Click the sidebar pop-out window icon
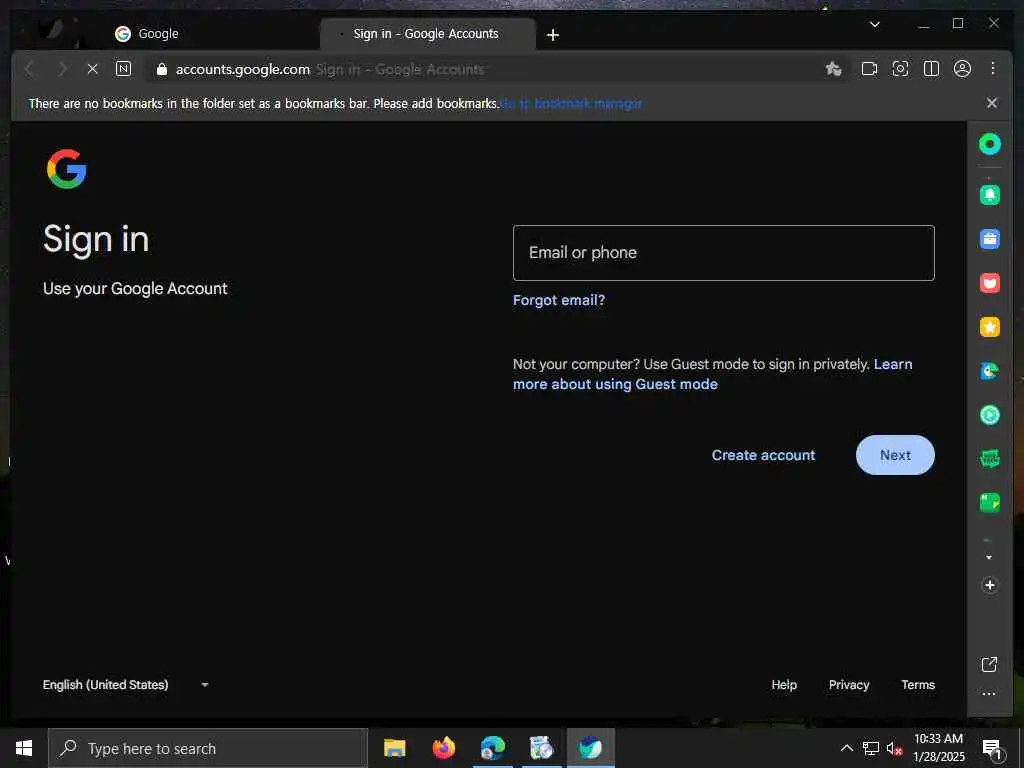The height and width of the screenshot is (768, 1024). pyautogui.click(x=989, y=665)
